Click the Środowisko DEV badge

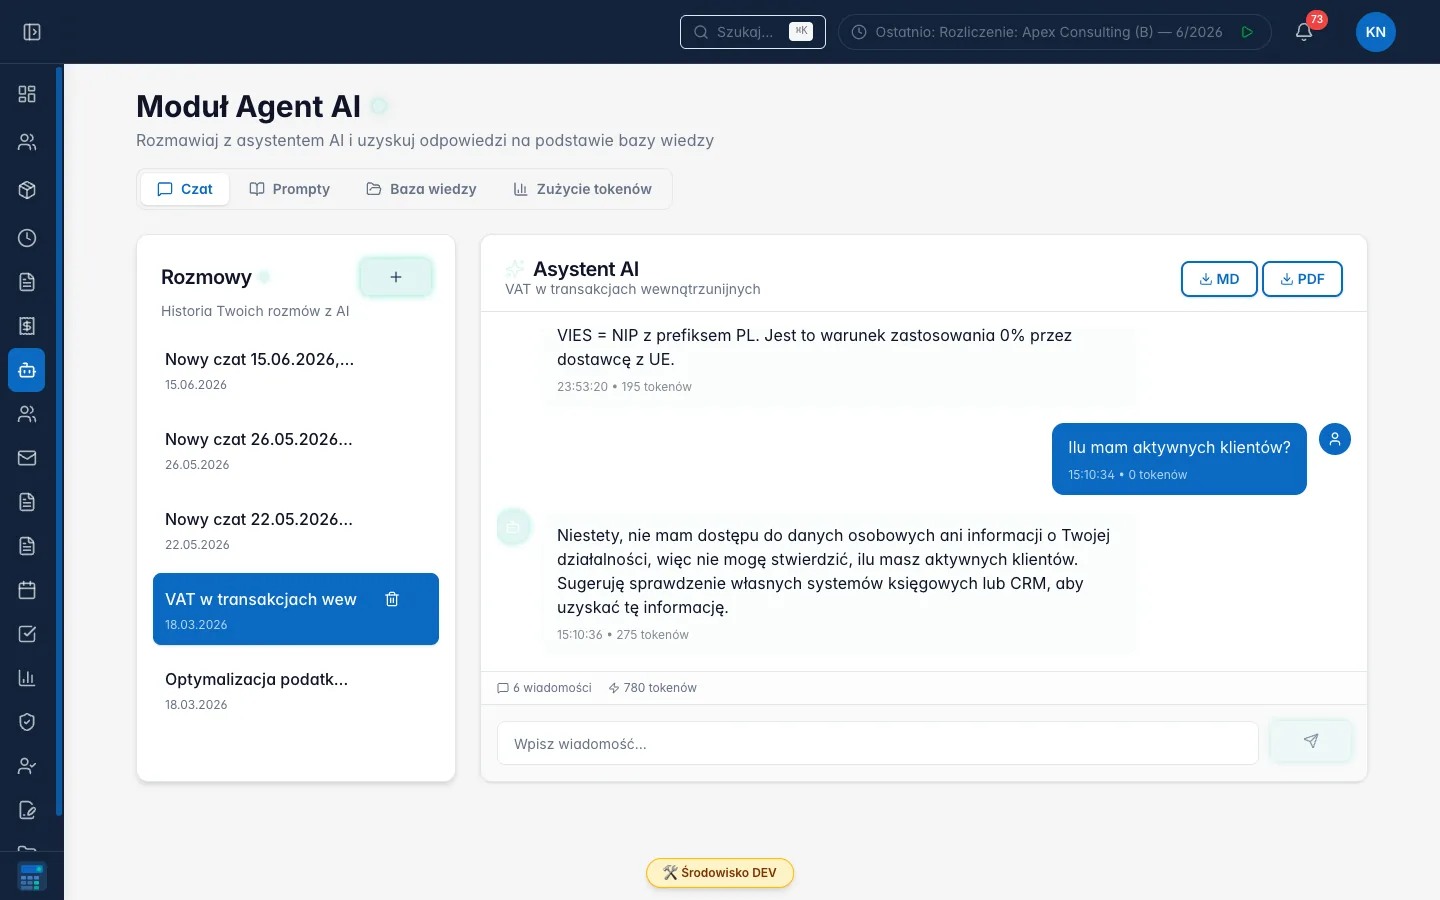click(x=720, y=873)
